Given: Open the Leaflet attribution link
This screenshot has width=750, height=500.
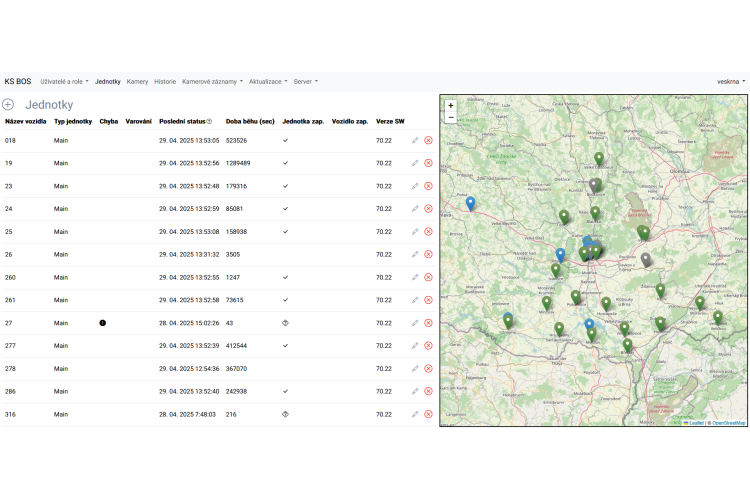Looking at the screenshot, I should coord(694,423).
